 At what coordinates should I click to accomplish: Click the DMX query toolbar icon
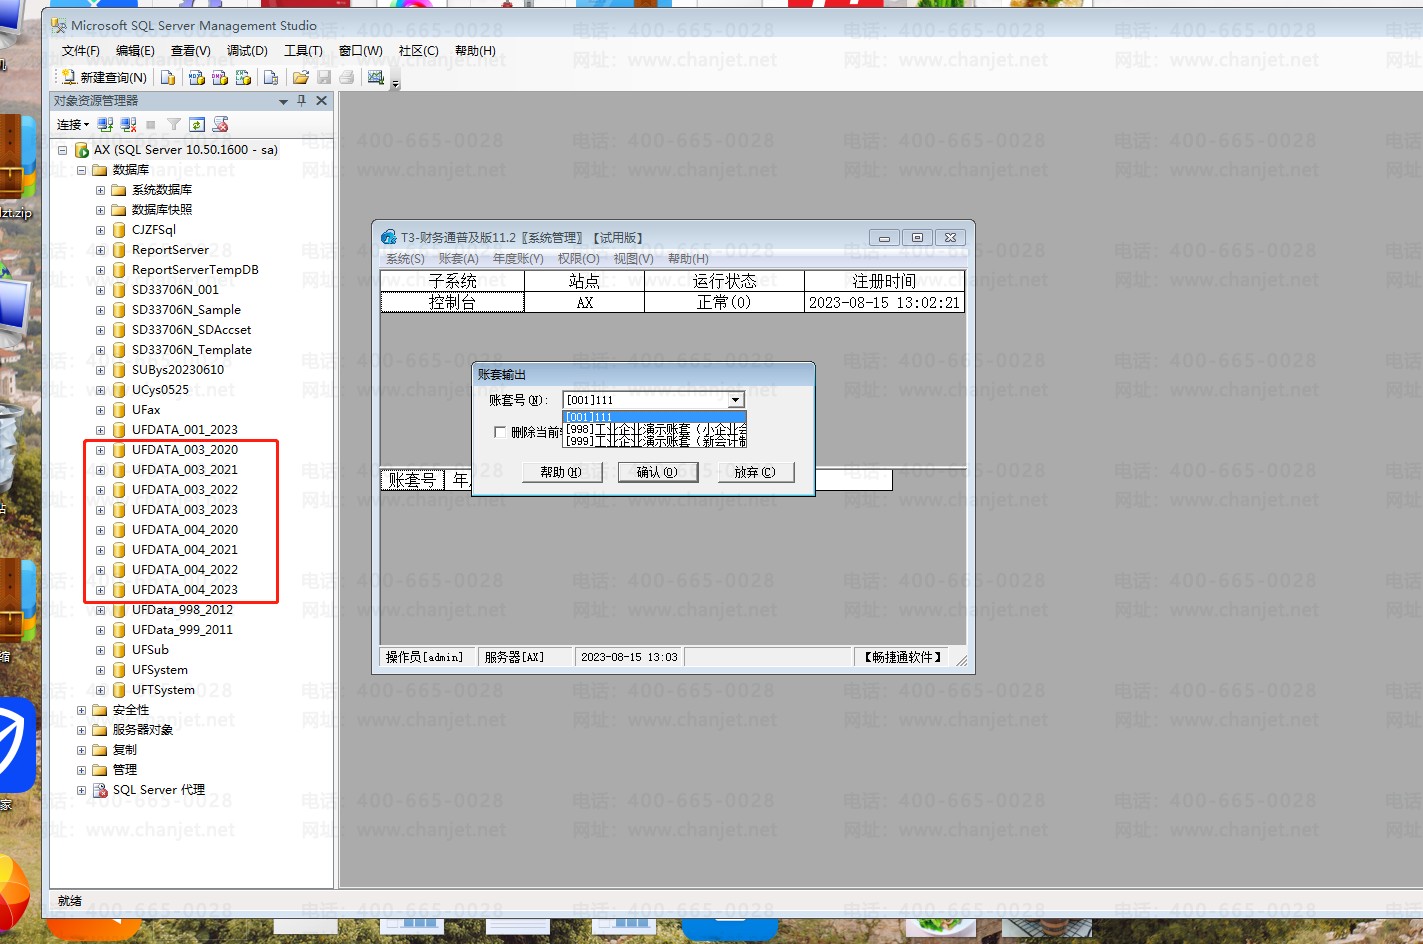click(220, 77)
